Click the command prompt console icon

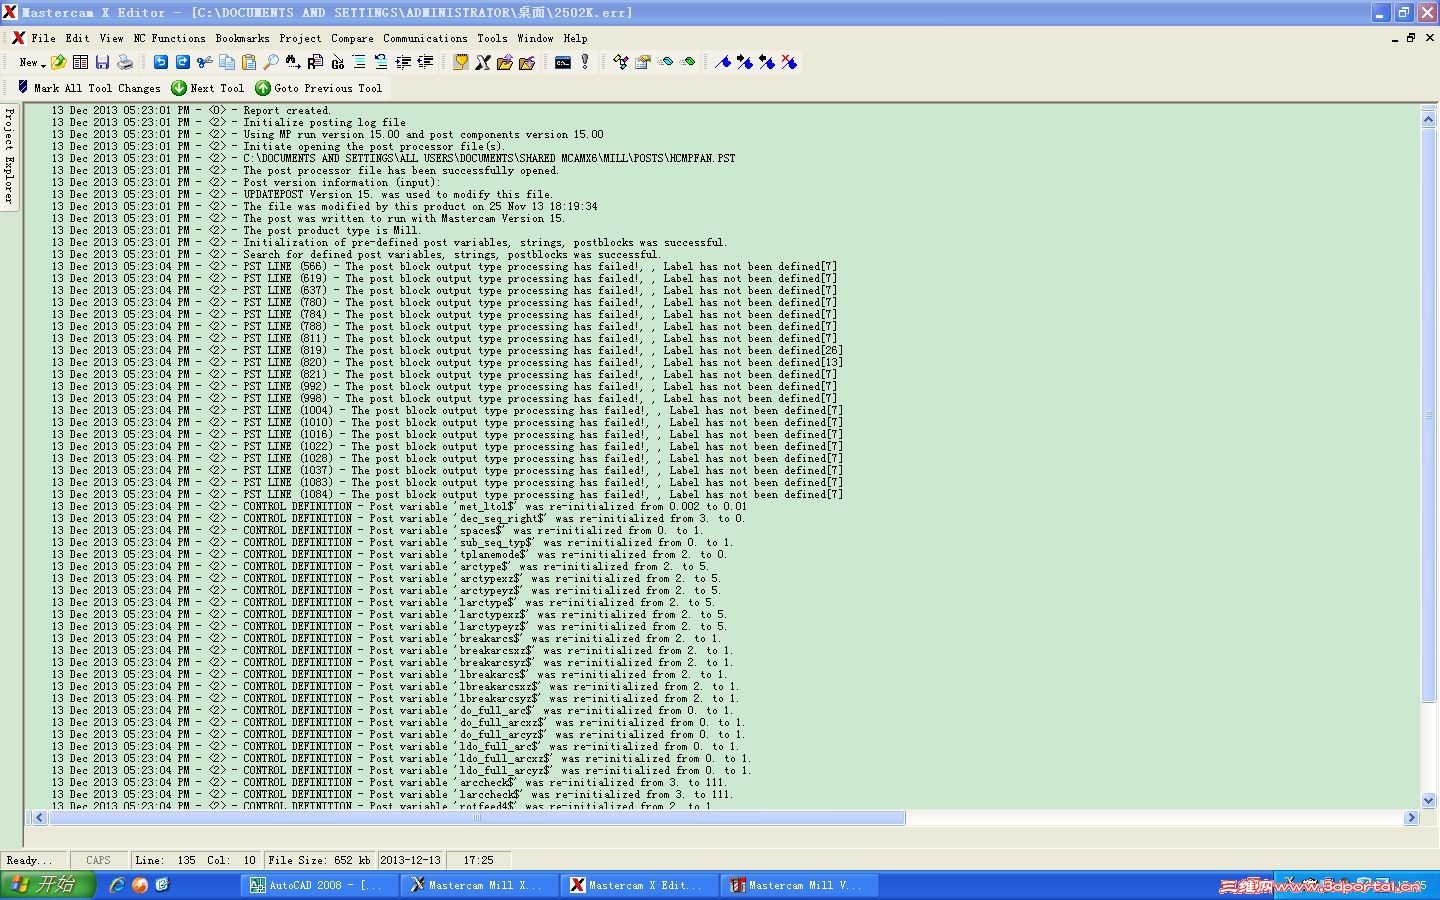point(563,62)
